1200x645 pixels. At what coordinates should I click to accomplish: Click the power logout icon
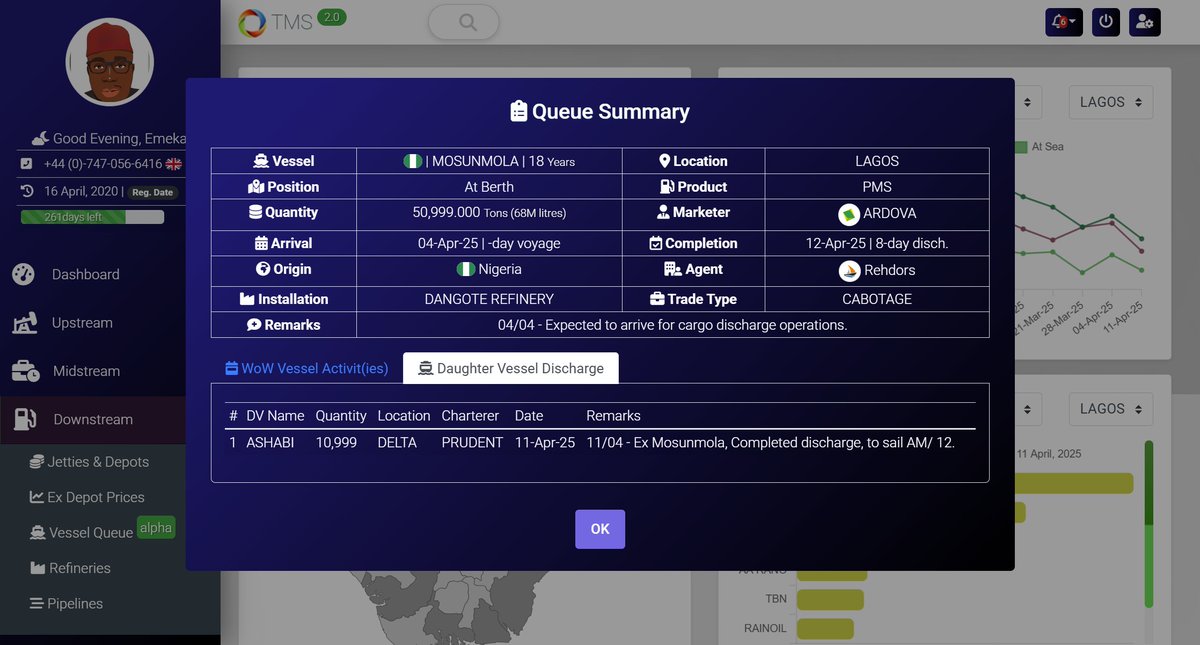tap(1106, 22)
